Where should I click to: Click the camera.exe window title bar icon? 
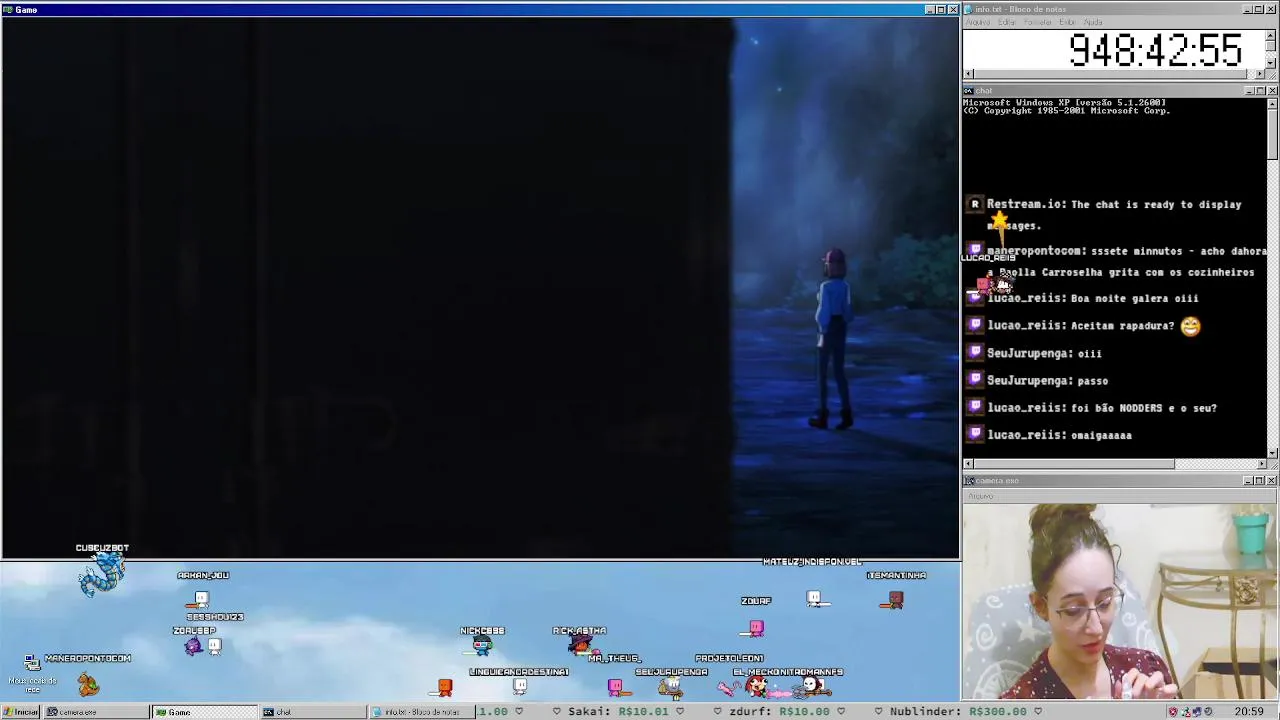tap(968, 481)
